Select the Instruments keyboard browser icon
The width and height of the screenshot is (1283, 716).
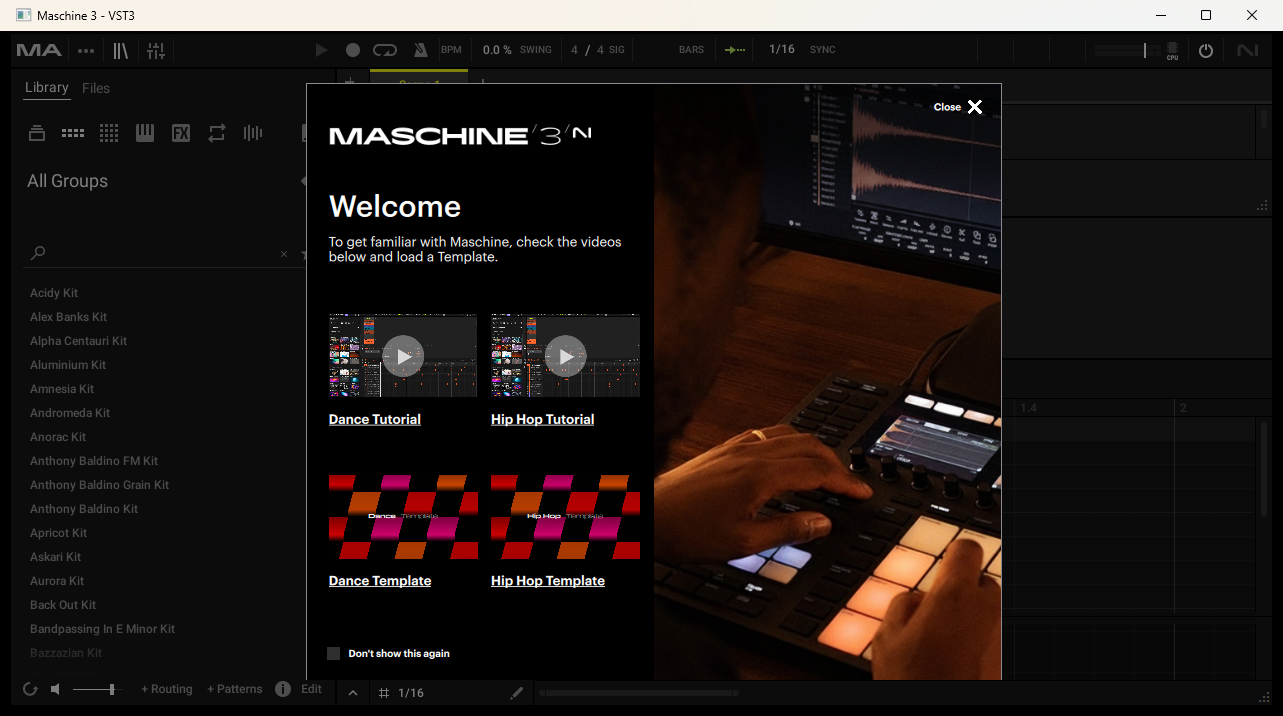tap(145, 133)
